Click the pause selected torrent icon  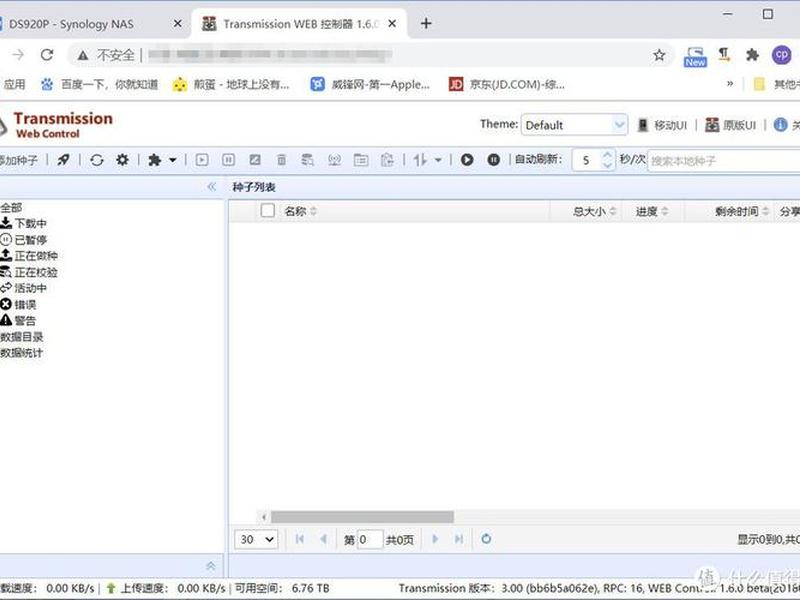[x=229, y=160]
